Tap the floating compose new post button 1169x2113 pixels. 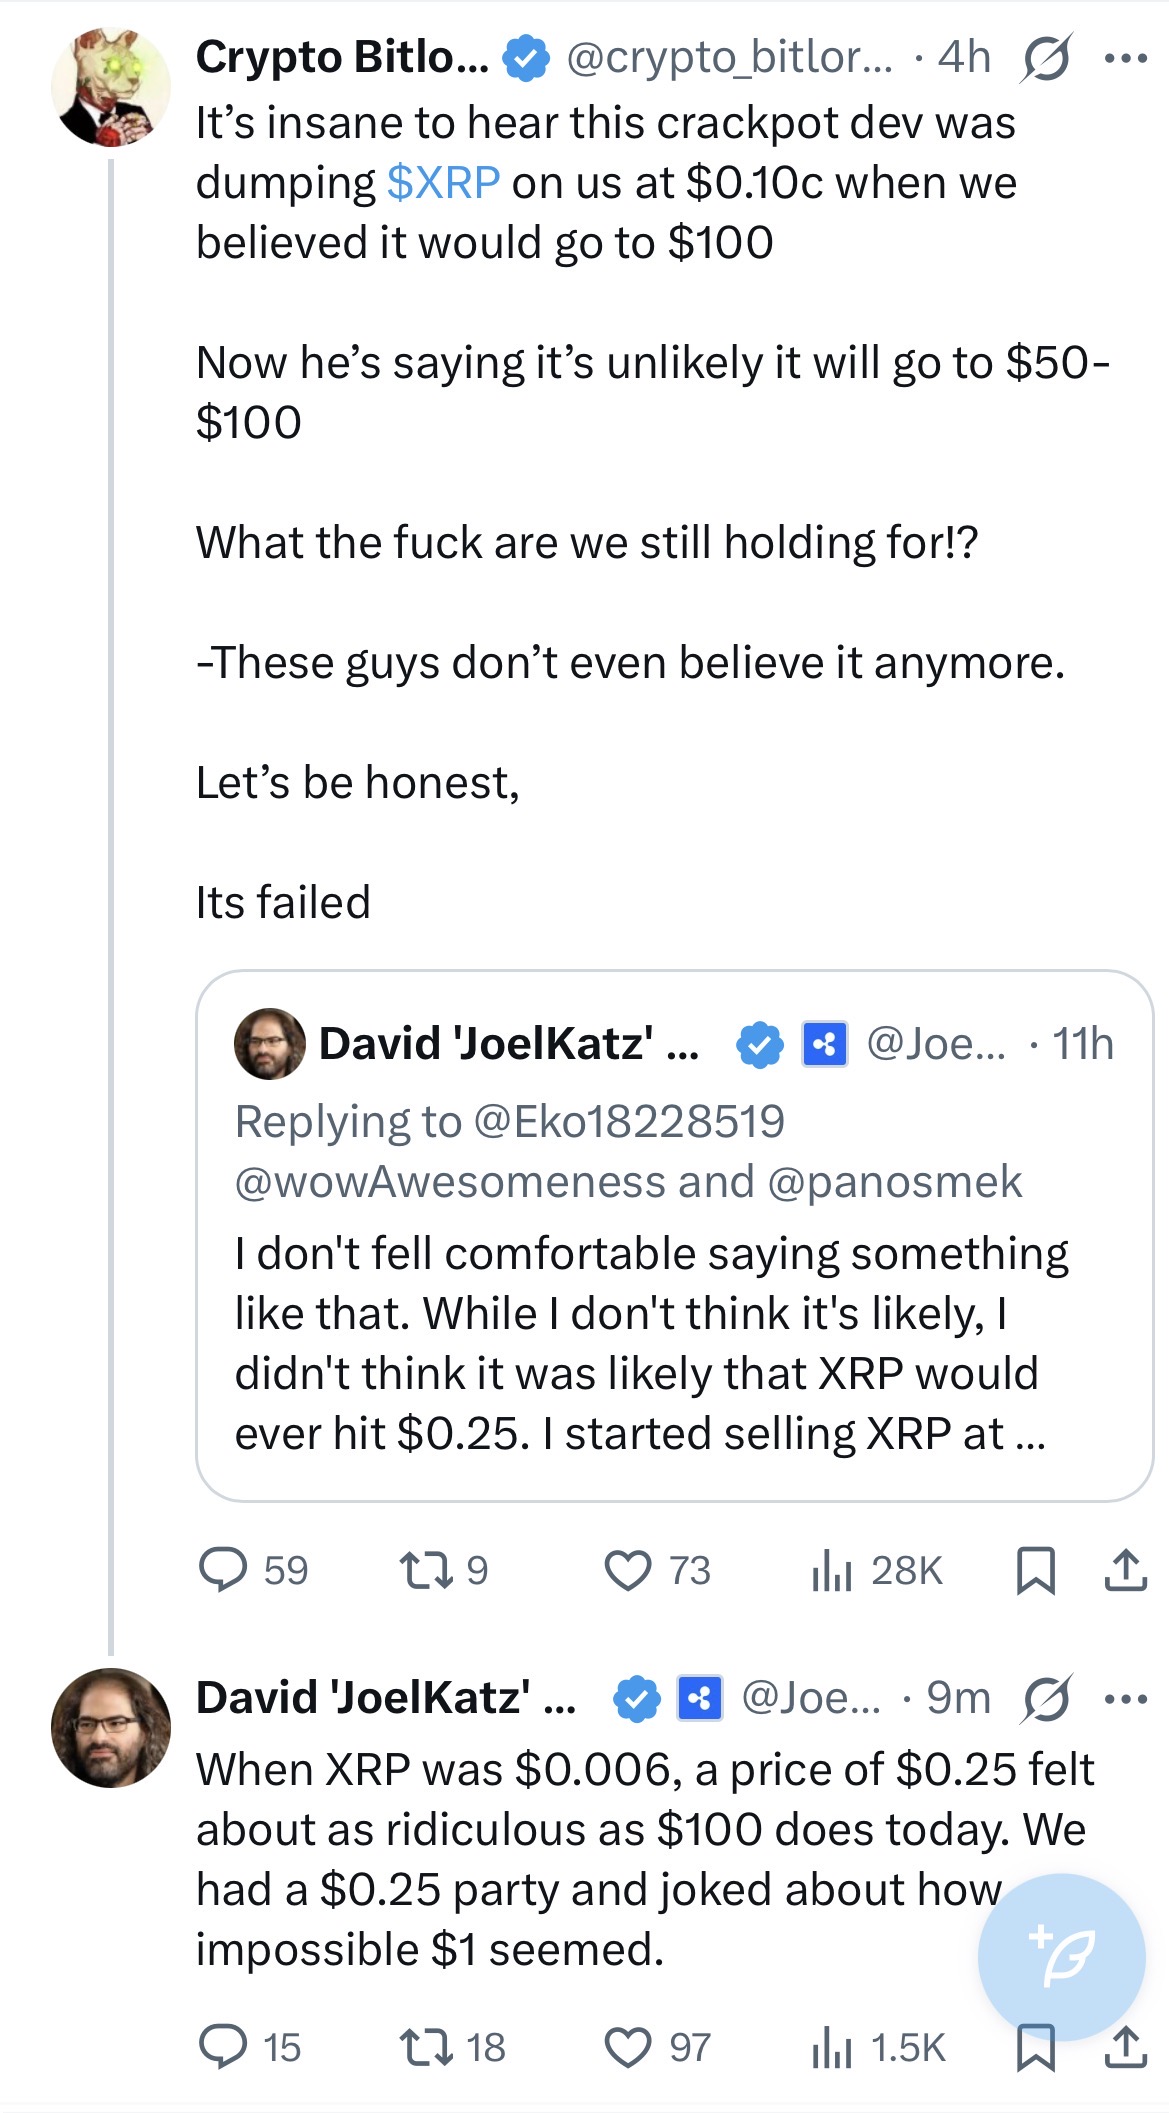(1062, 1957)
